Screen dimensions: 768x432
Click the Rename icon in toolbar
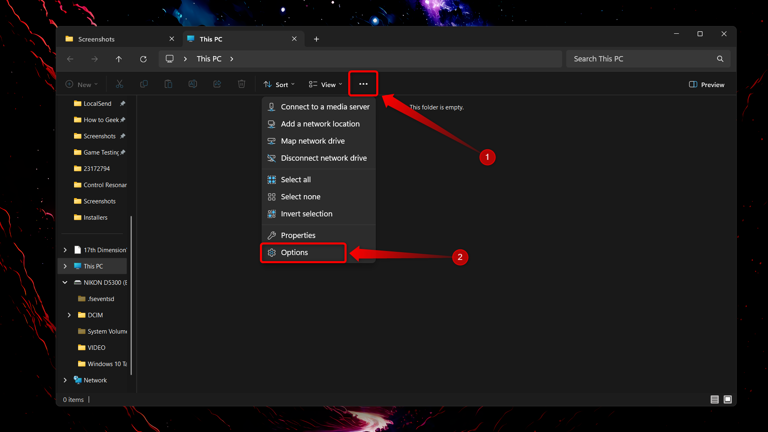[192, 84]
